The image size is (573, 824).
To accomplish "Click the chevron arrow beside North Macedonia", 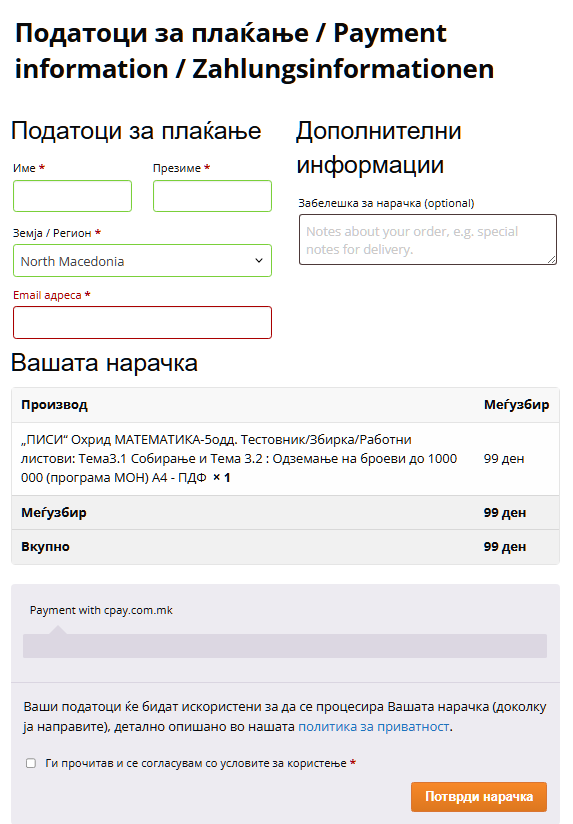I will click(x=259, y=261).
